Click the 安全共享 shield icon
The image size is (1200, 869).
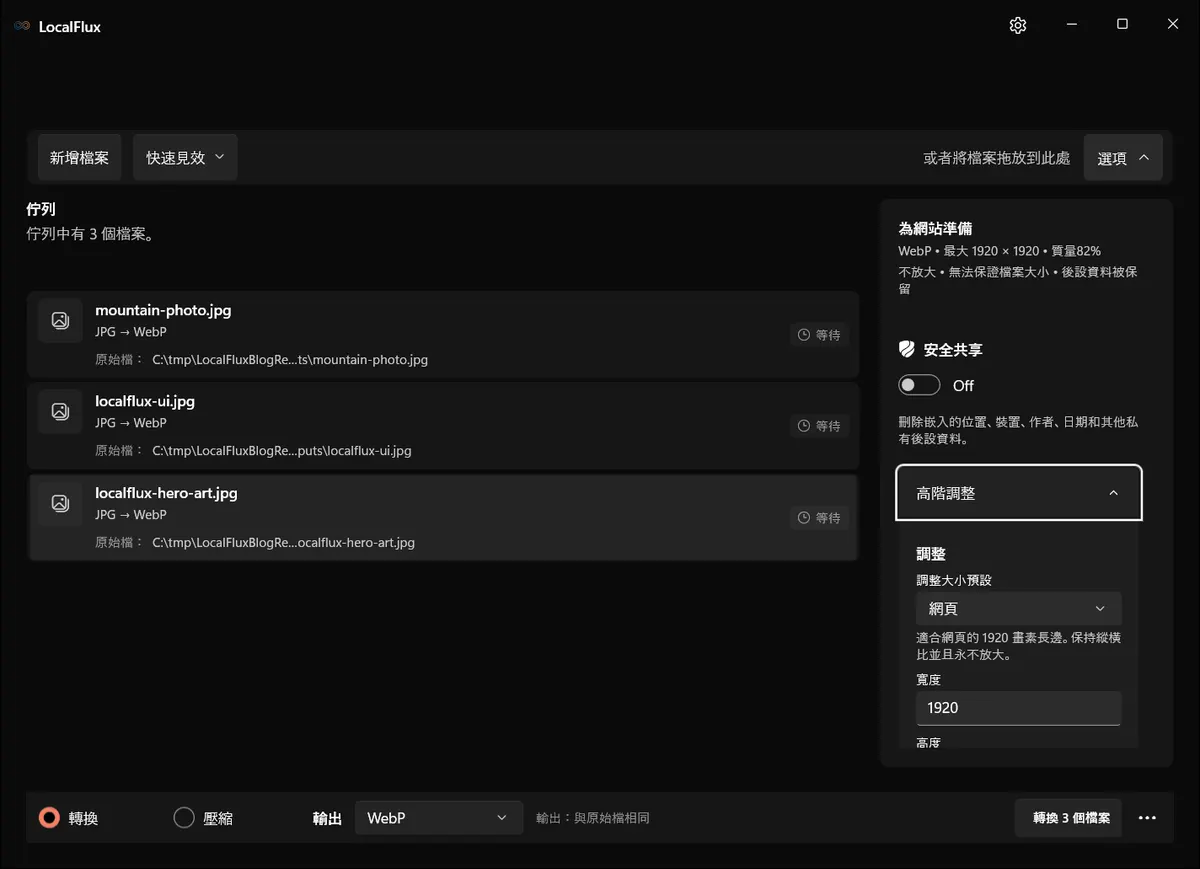(907, 350)
